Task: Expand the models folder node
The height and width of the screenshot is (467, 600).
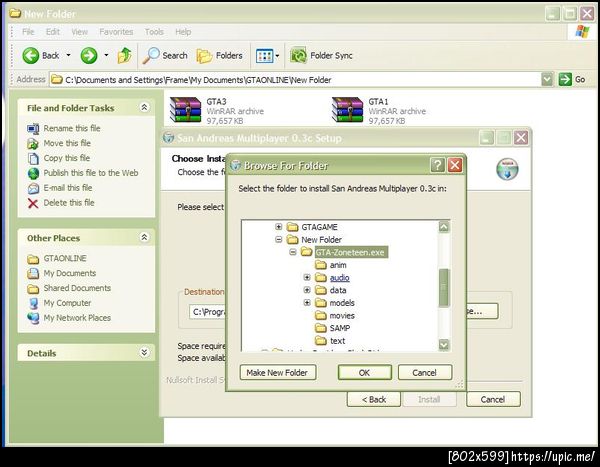Action: [307, 302]
